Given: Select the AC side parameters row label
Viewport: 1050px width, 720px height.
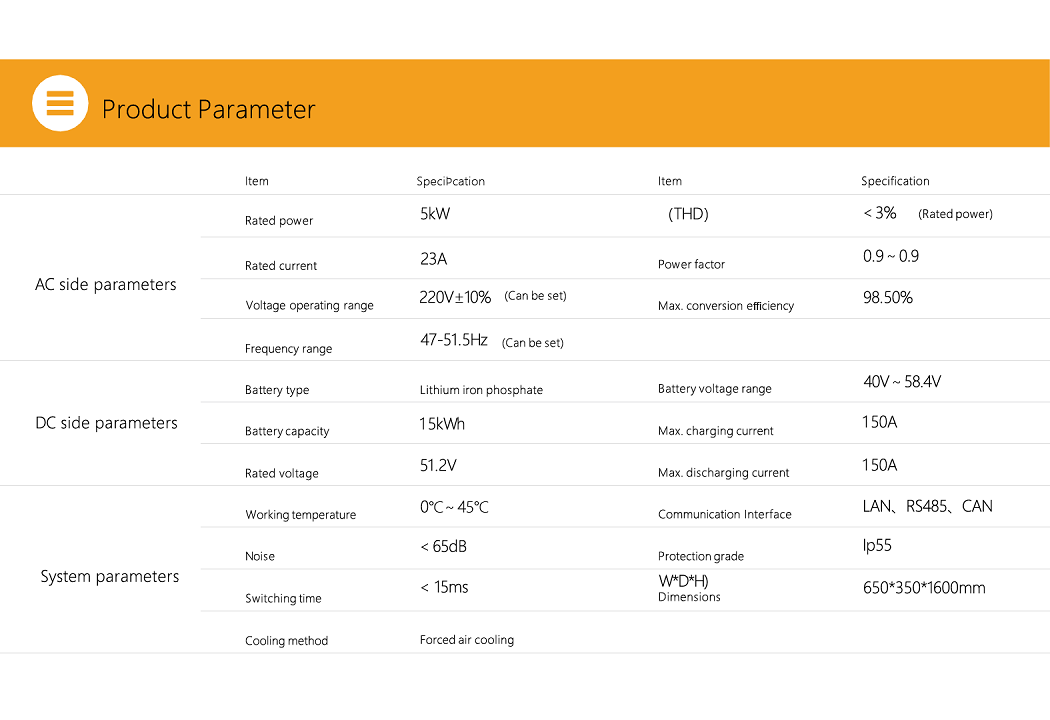Looking at the screenshot, I should pos(105,285).
